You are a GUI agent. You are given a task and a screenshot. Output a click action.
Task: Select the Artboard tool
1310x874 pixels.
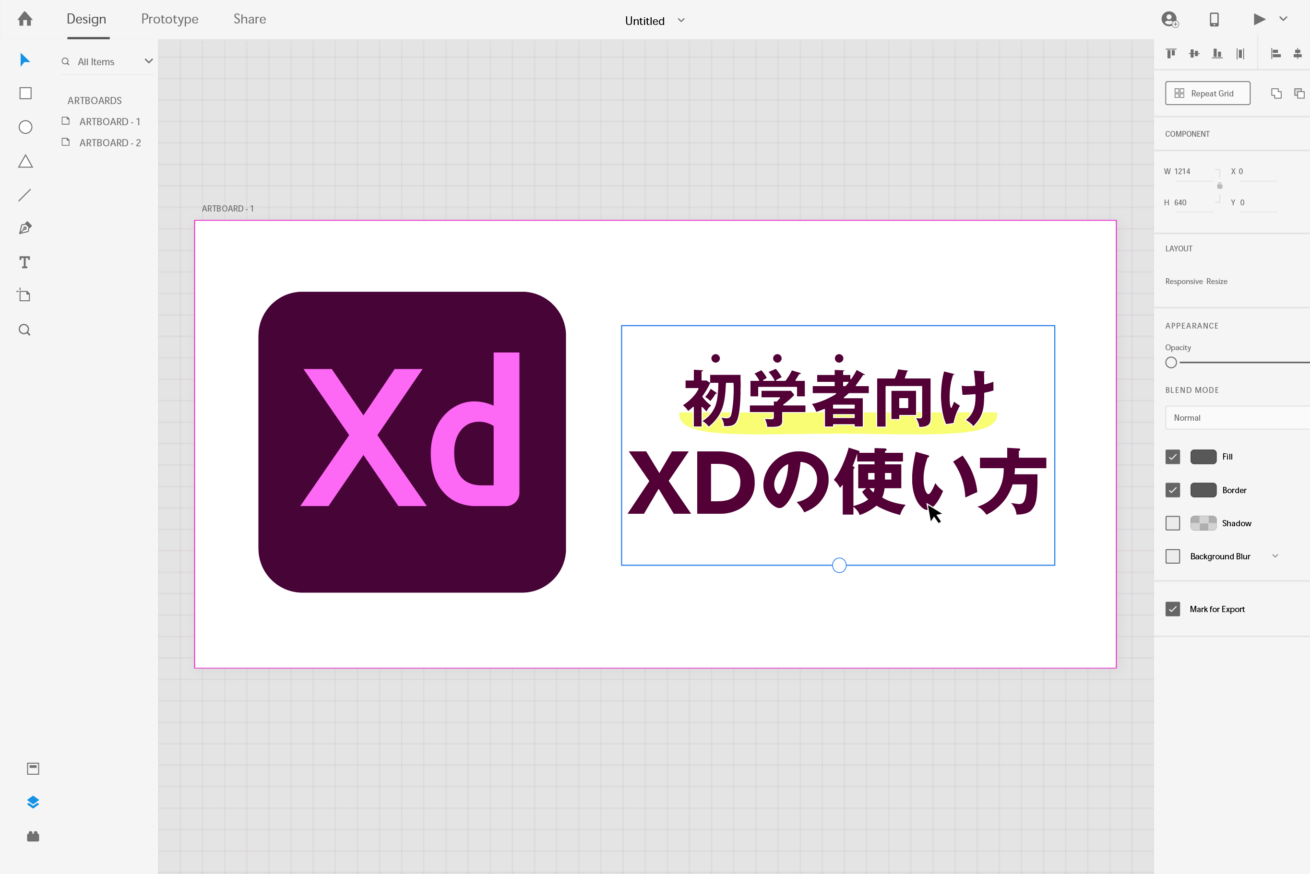point(25,295)
